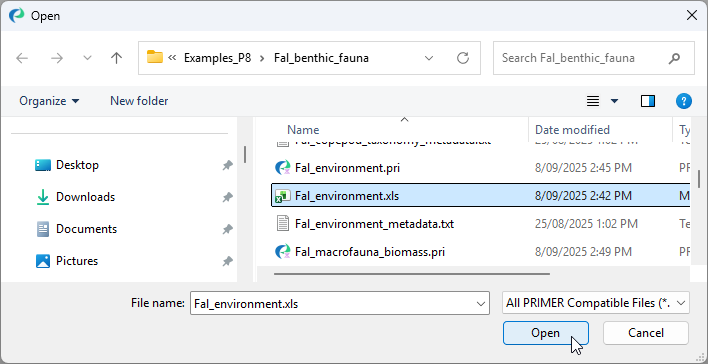The image size is (708, 364).
Task: Go back with the Back arrow
Action: pyautogui.click(x=22, y=58)
